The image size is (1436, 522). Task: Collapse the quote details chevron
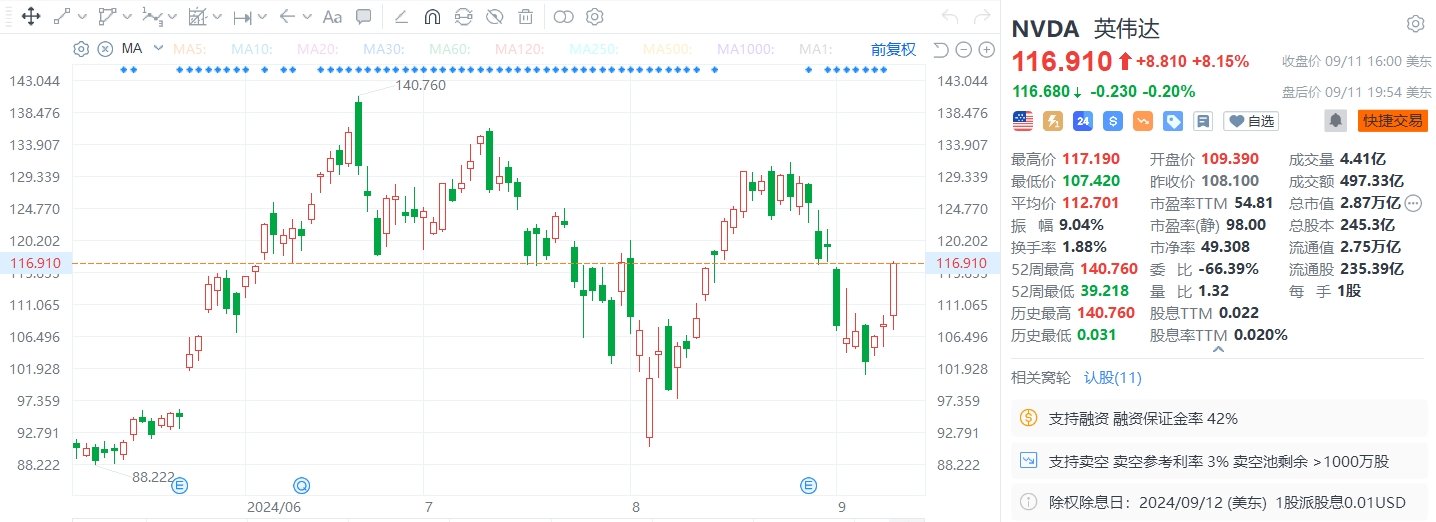point(1218,350)
